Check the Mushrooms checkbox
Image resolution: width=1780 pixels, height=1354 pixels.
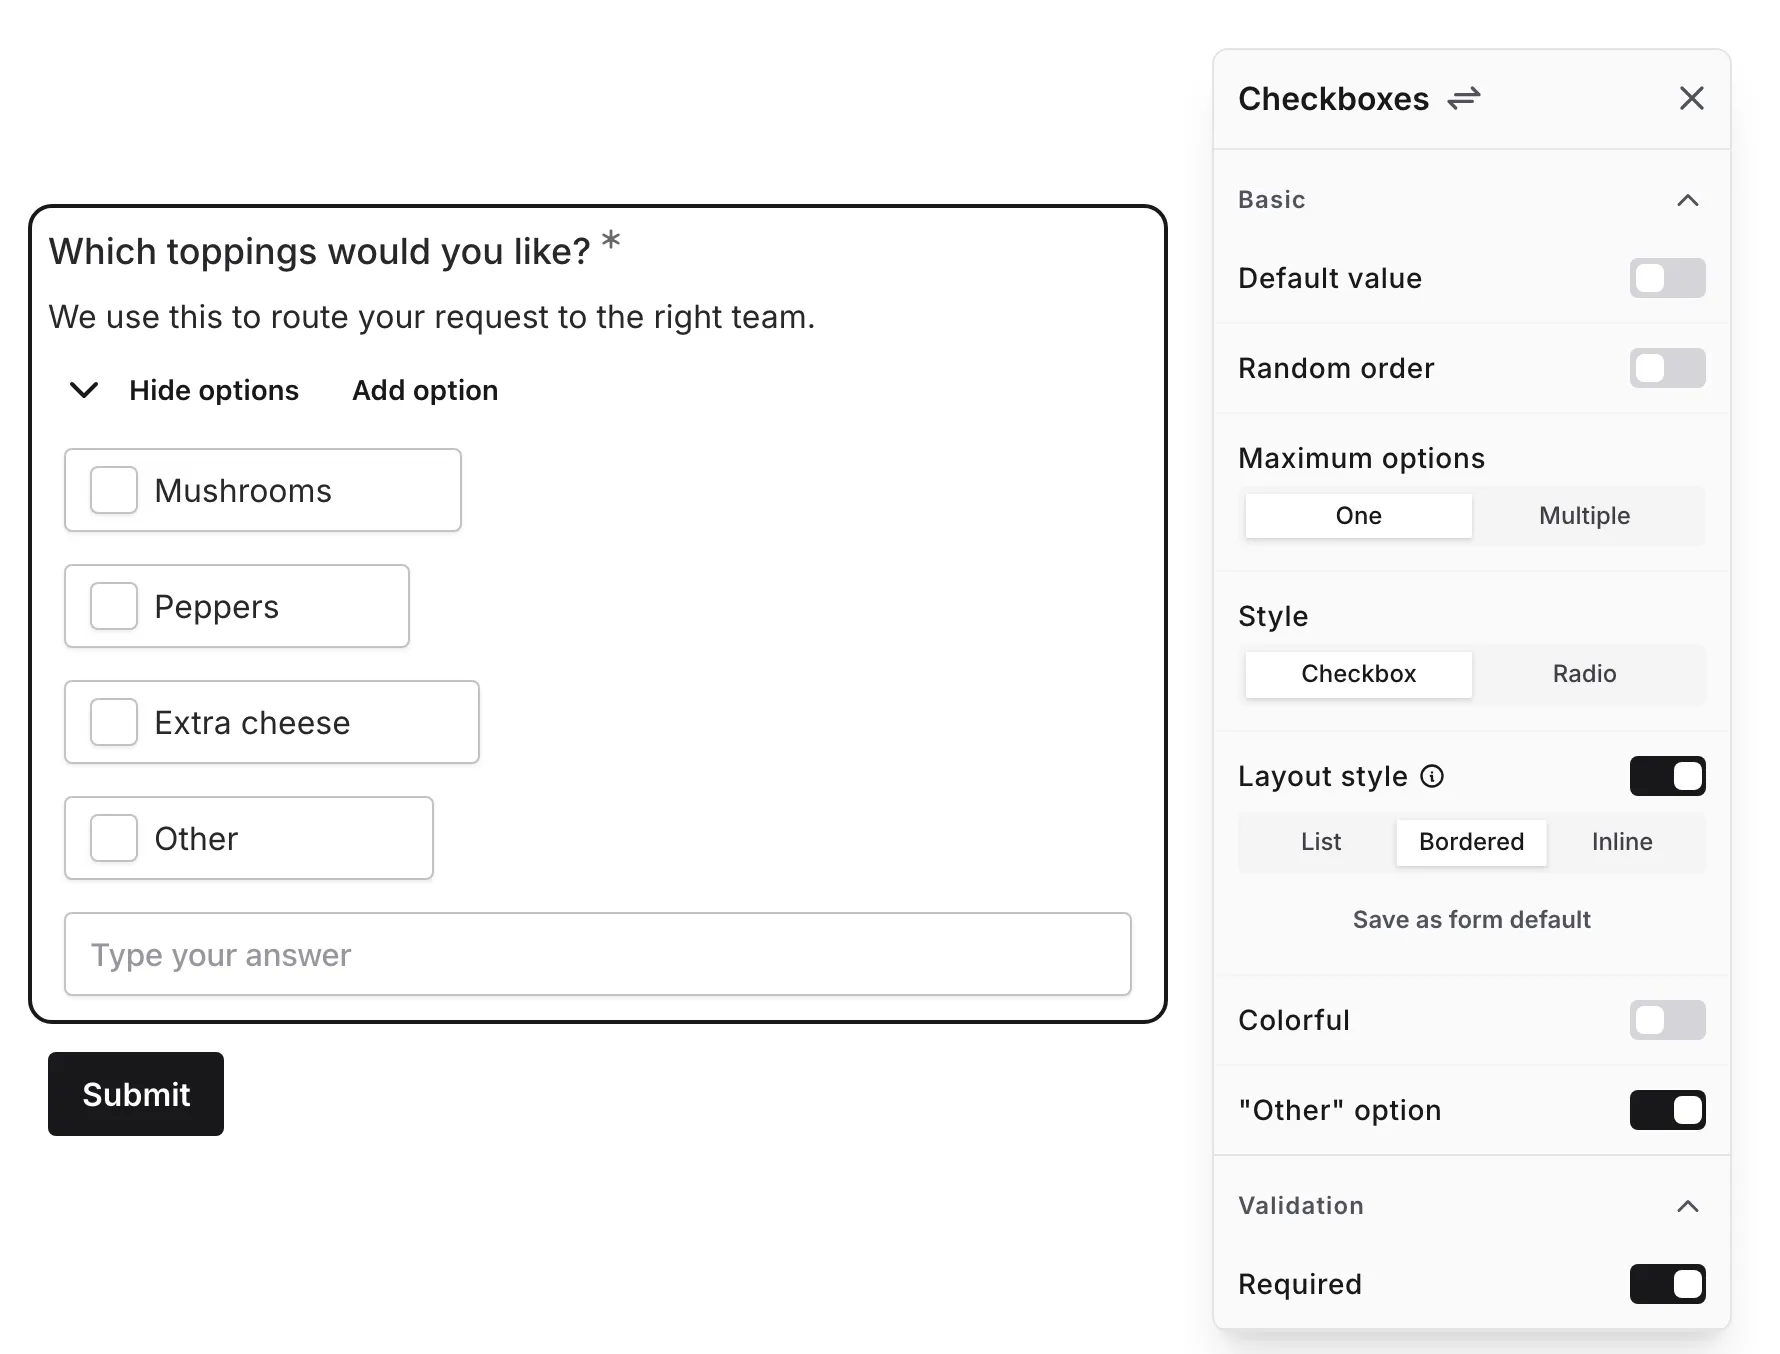pos(114,490)
